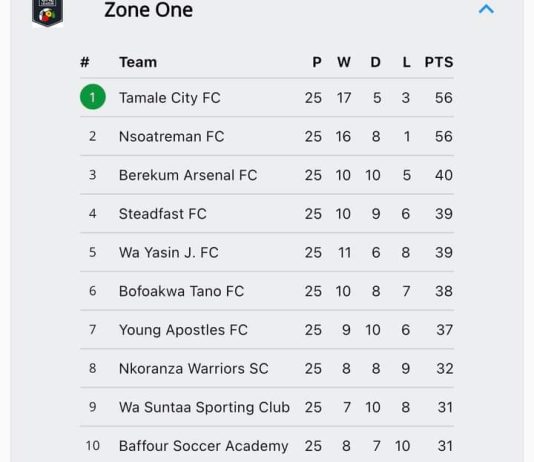Click the D draws column header
Screen dimensions: 534x462
(375, 62)
